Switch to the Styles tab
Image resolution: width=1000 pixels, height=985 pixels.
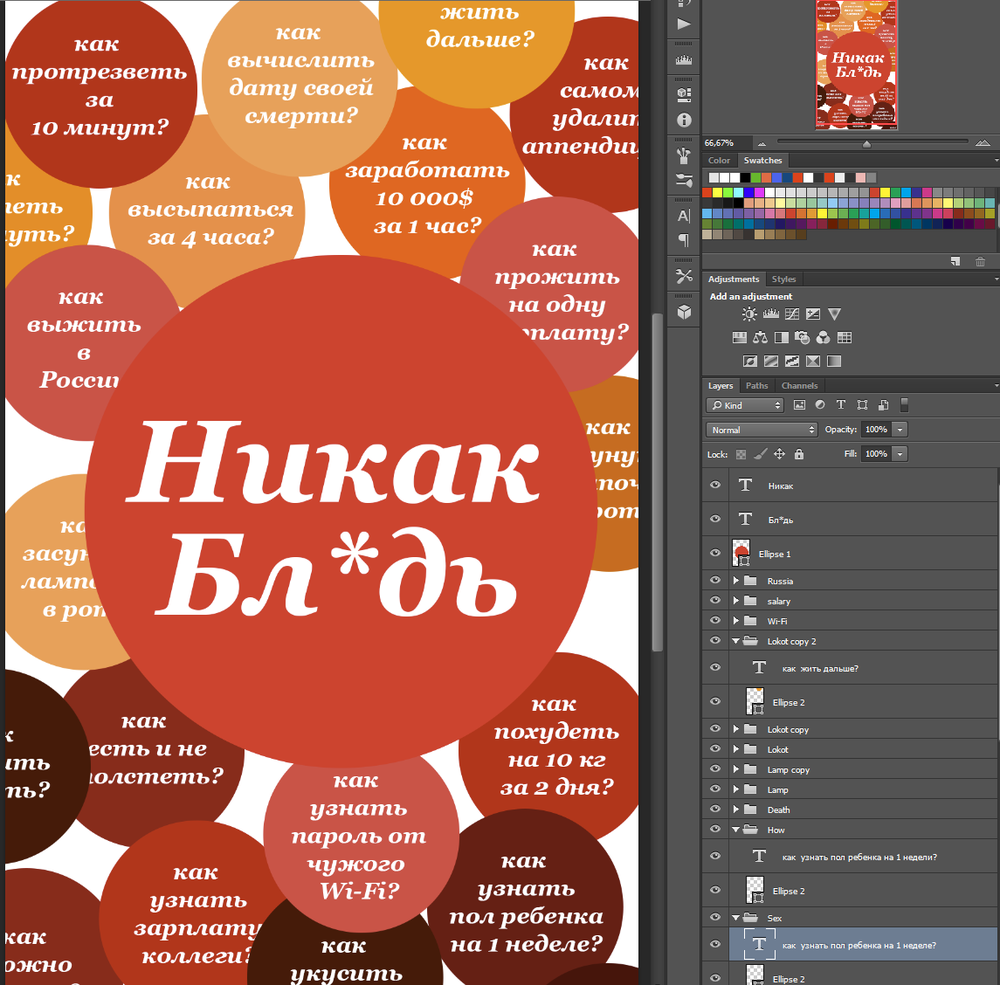pos(784,280)
